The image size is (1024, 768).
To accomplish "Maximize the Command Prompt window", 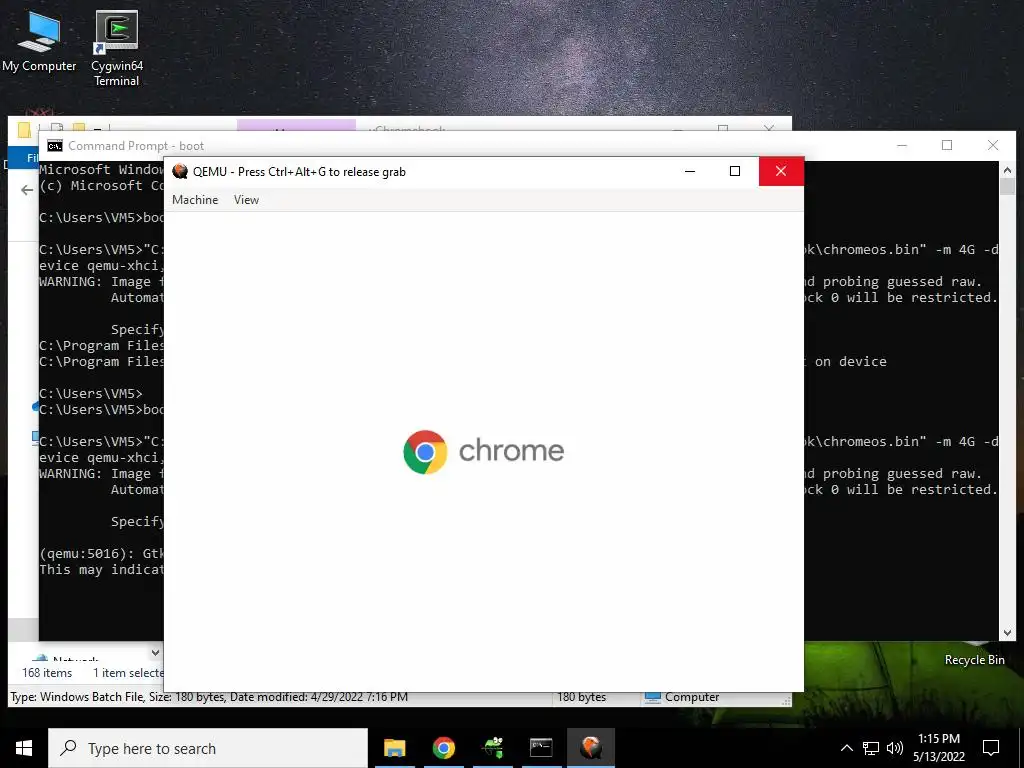I will point(947,145).
